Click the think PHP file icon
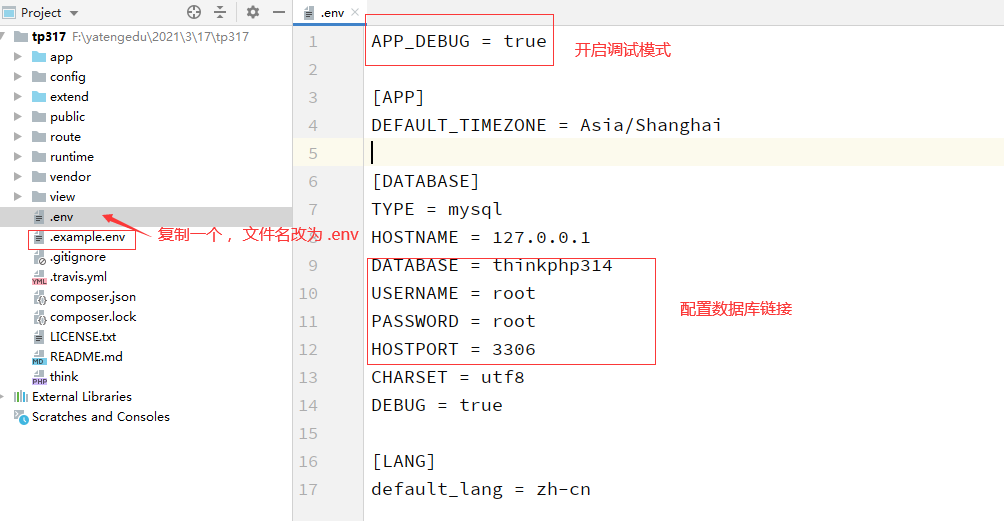This screenshot has height=521, width=1004. pyautogui.click(x=39, y=377)
